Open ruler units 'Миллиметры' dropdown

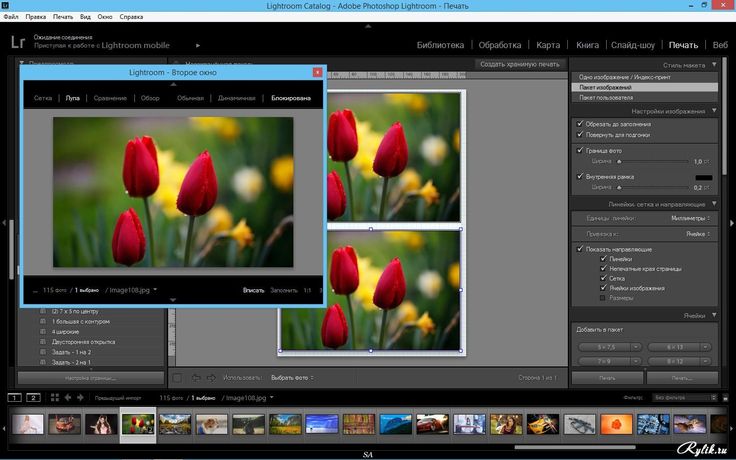click(690, 218)
